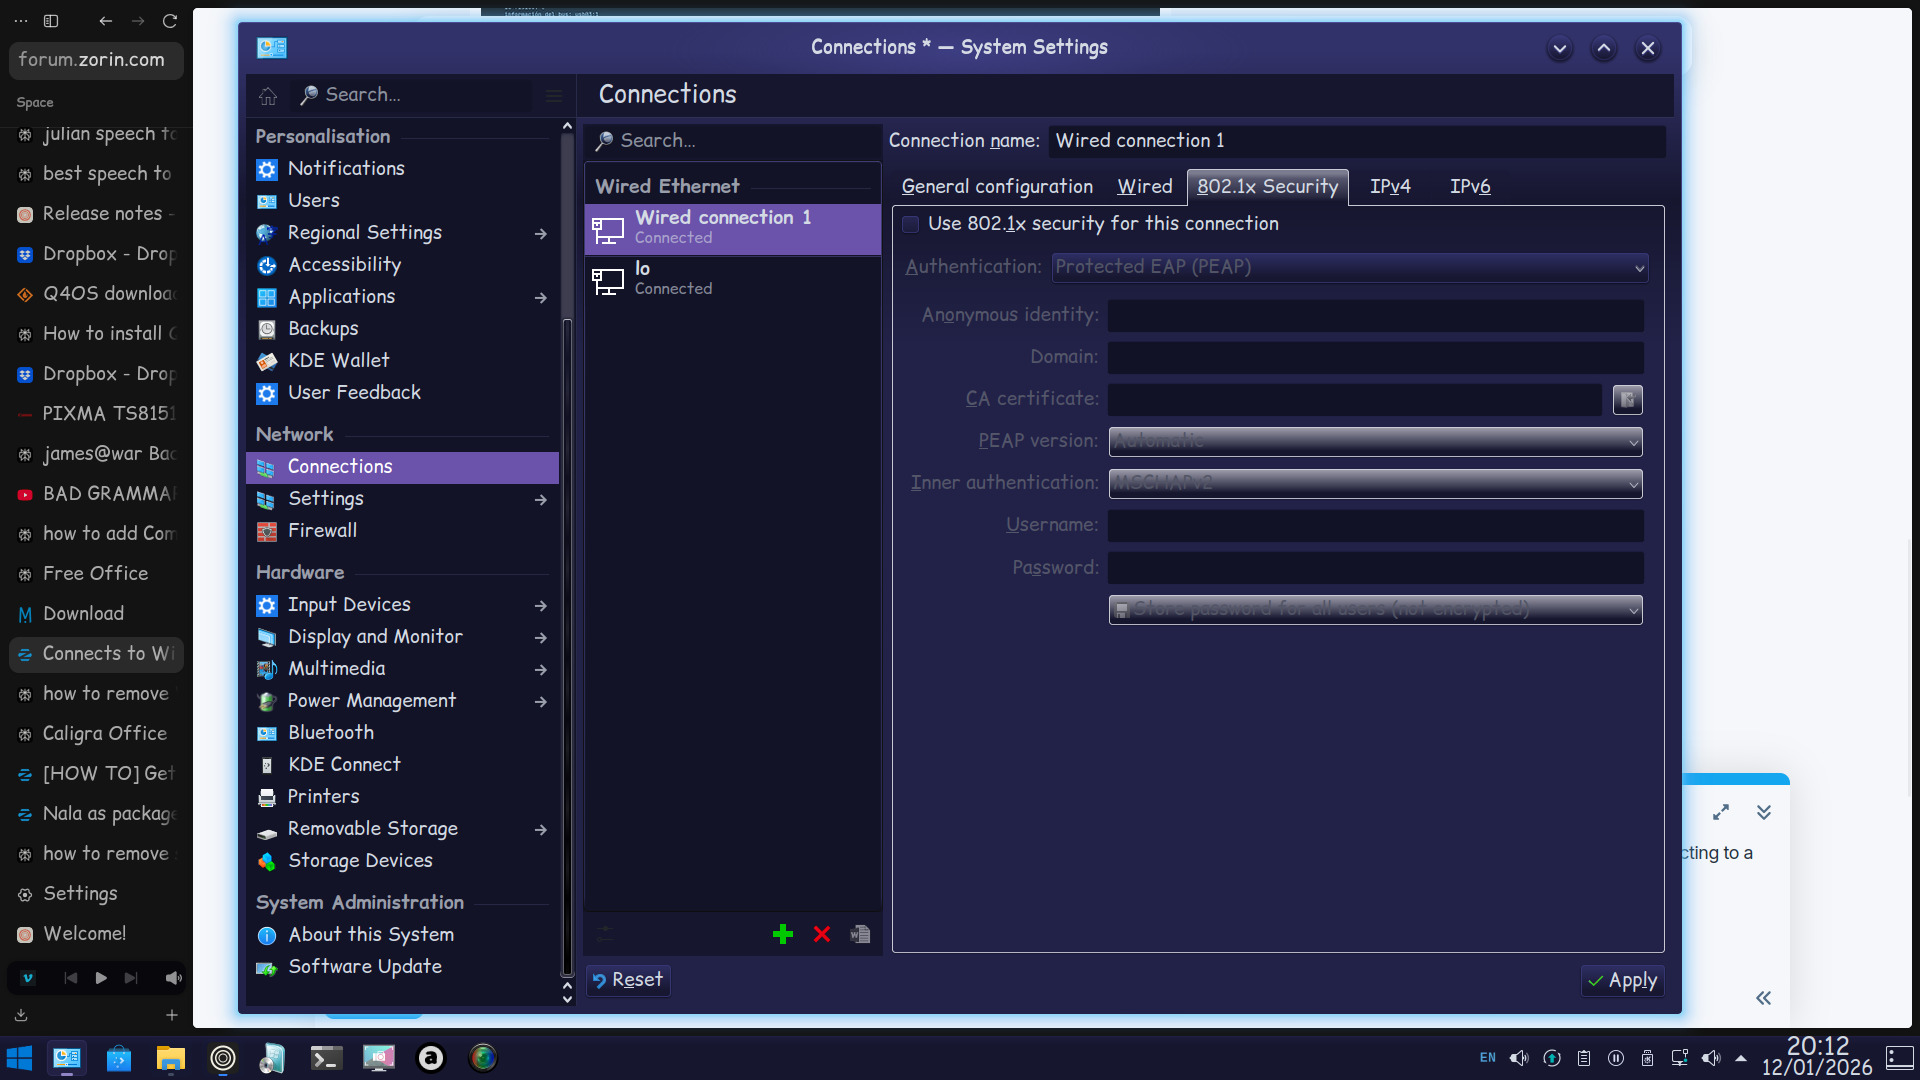Click the CA certificate browse file icon
The width and height of the screenshot is (1920, 1080).
coord(1627,400)
